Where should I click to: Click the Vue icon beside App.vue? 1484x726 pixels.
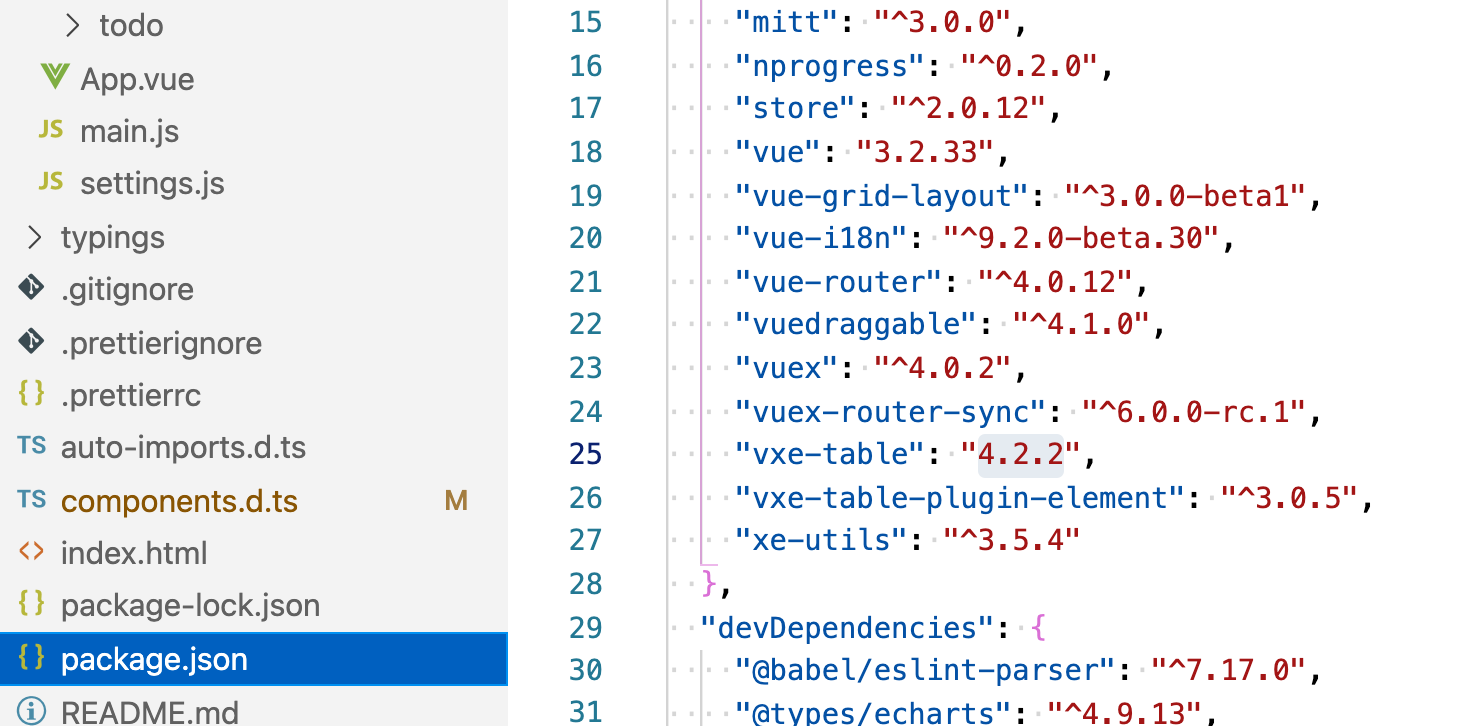(x=55, y=79)
